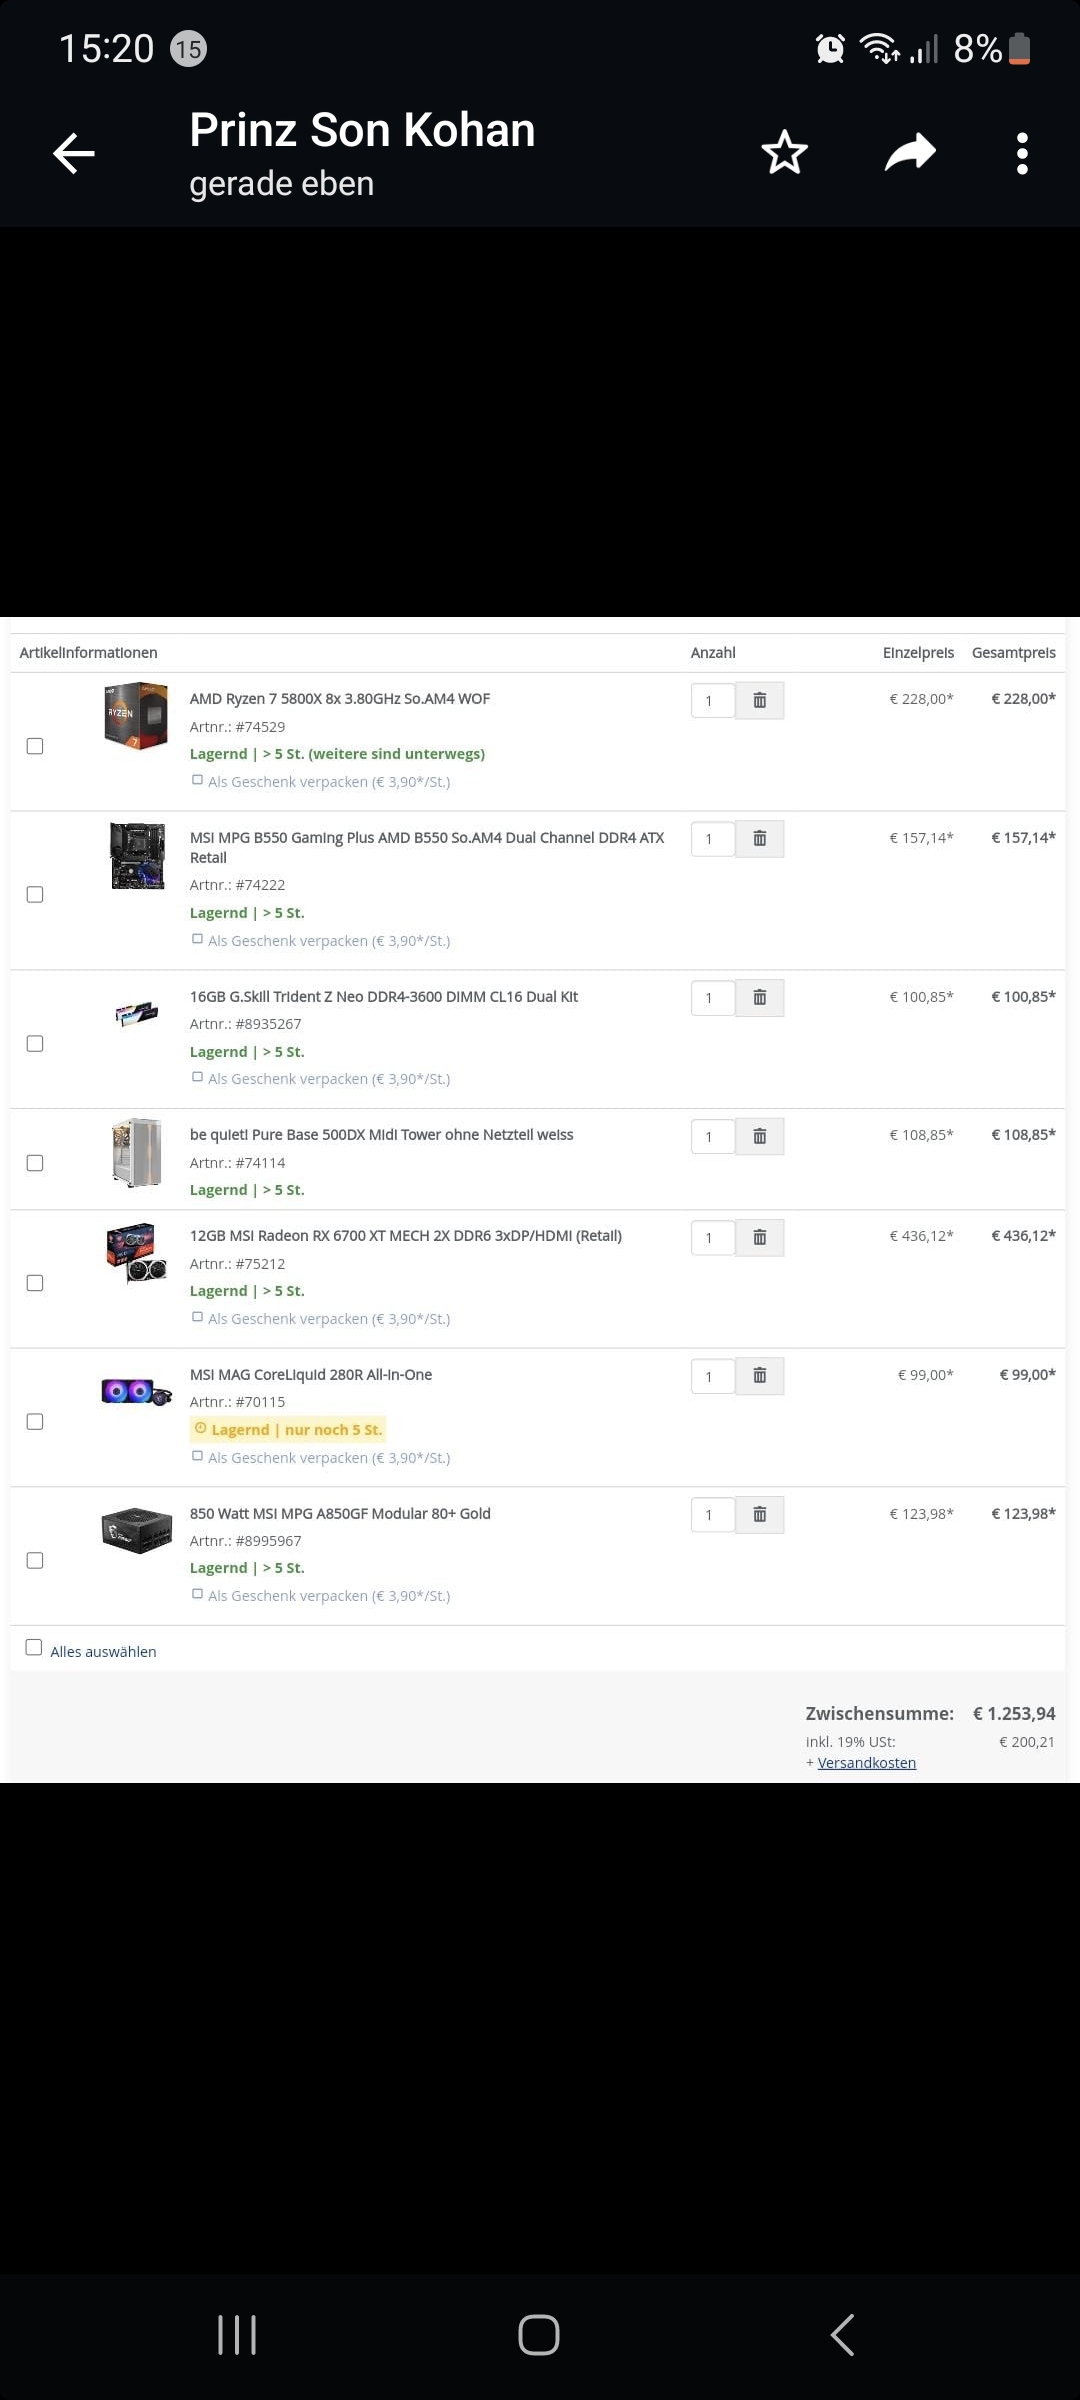Remove the 850 Watt MSI power supply

click(759, 1515)
